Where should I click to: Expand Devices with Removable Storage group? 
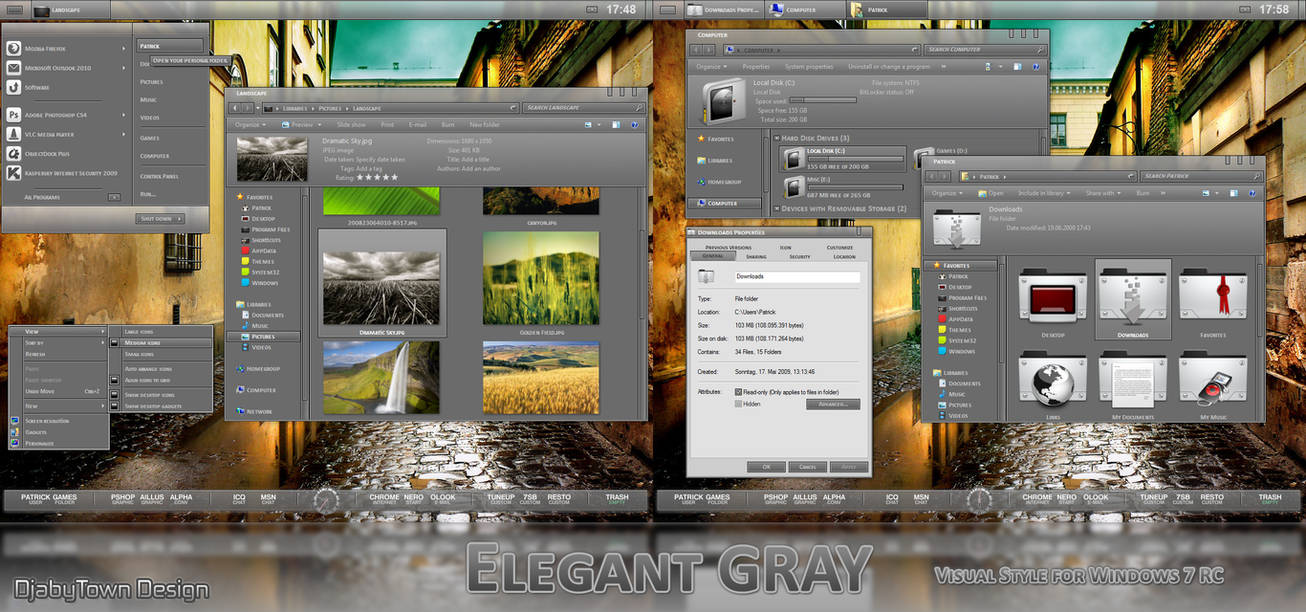tap(778, 209)
